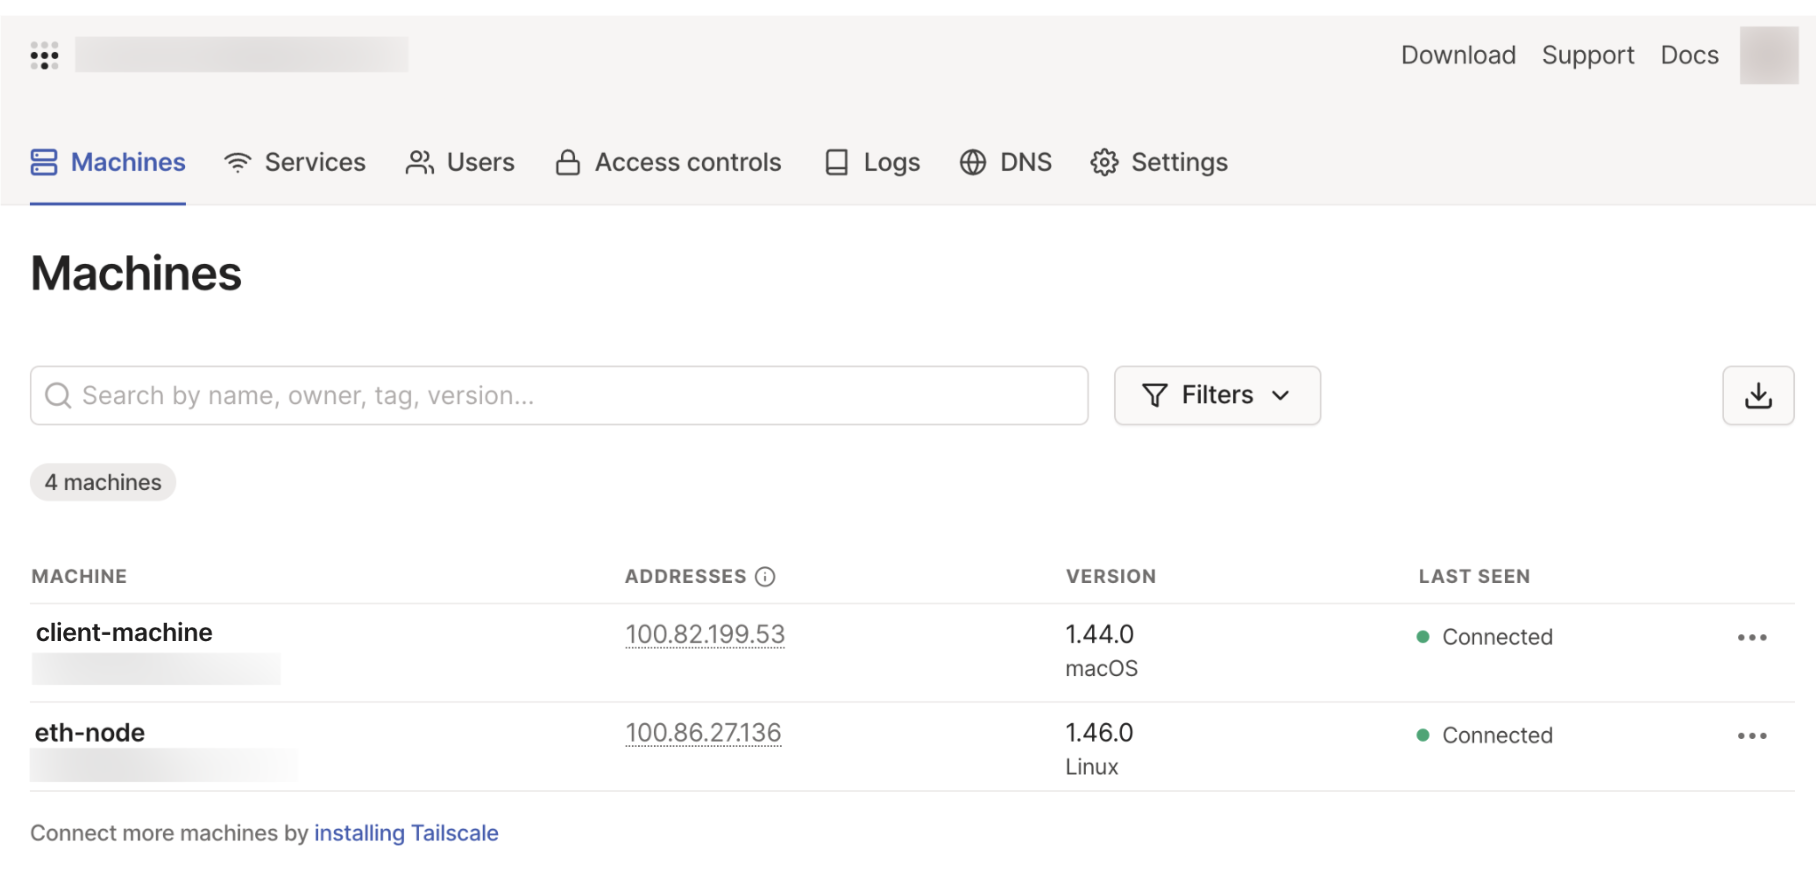Screen dimensions: 1816x878
Task: Click the Addresses info icon
Action: [765, 577]
